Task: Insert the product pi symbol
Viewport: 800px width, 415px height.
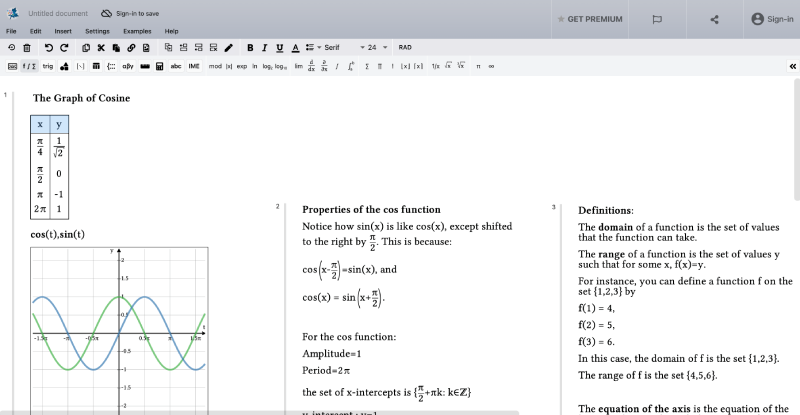Action: (380, 66)
